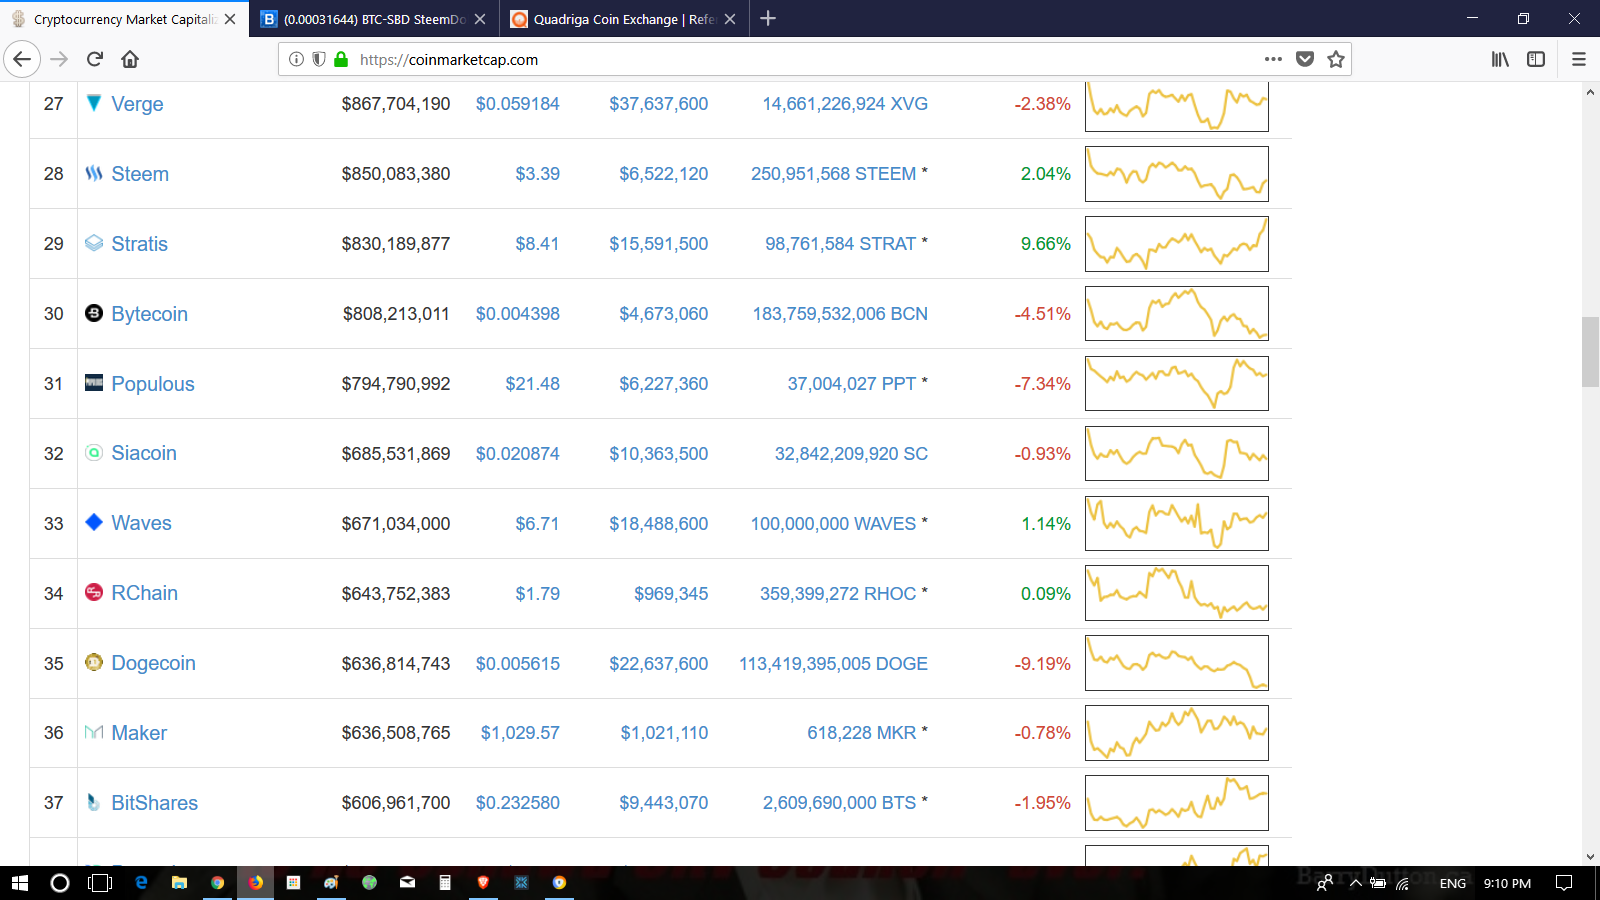The width and height of the screenshot is (1600, 900).
Task: Open the Firefox Library
Action: click(1500, 59)
